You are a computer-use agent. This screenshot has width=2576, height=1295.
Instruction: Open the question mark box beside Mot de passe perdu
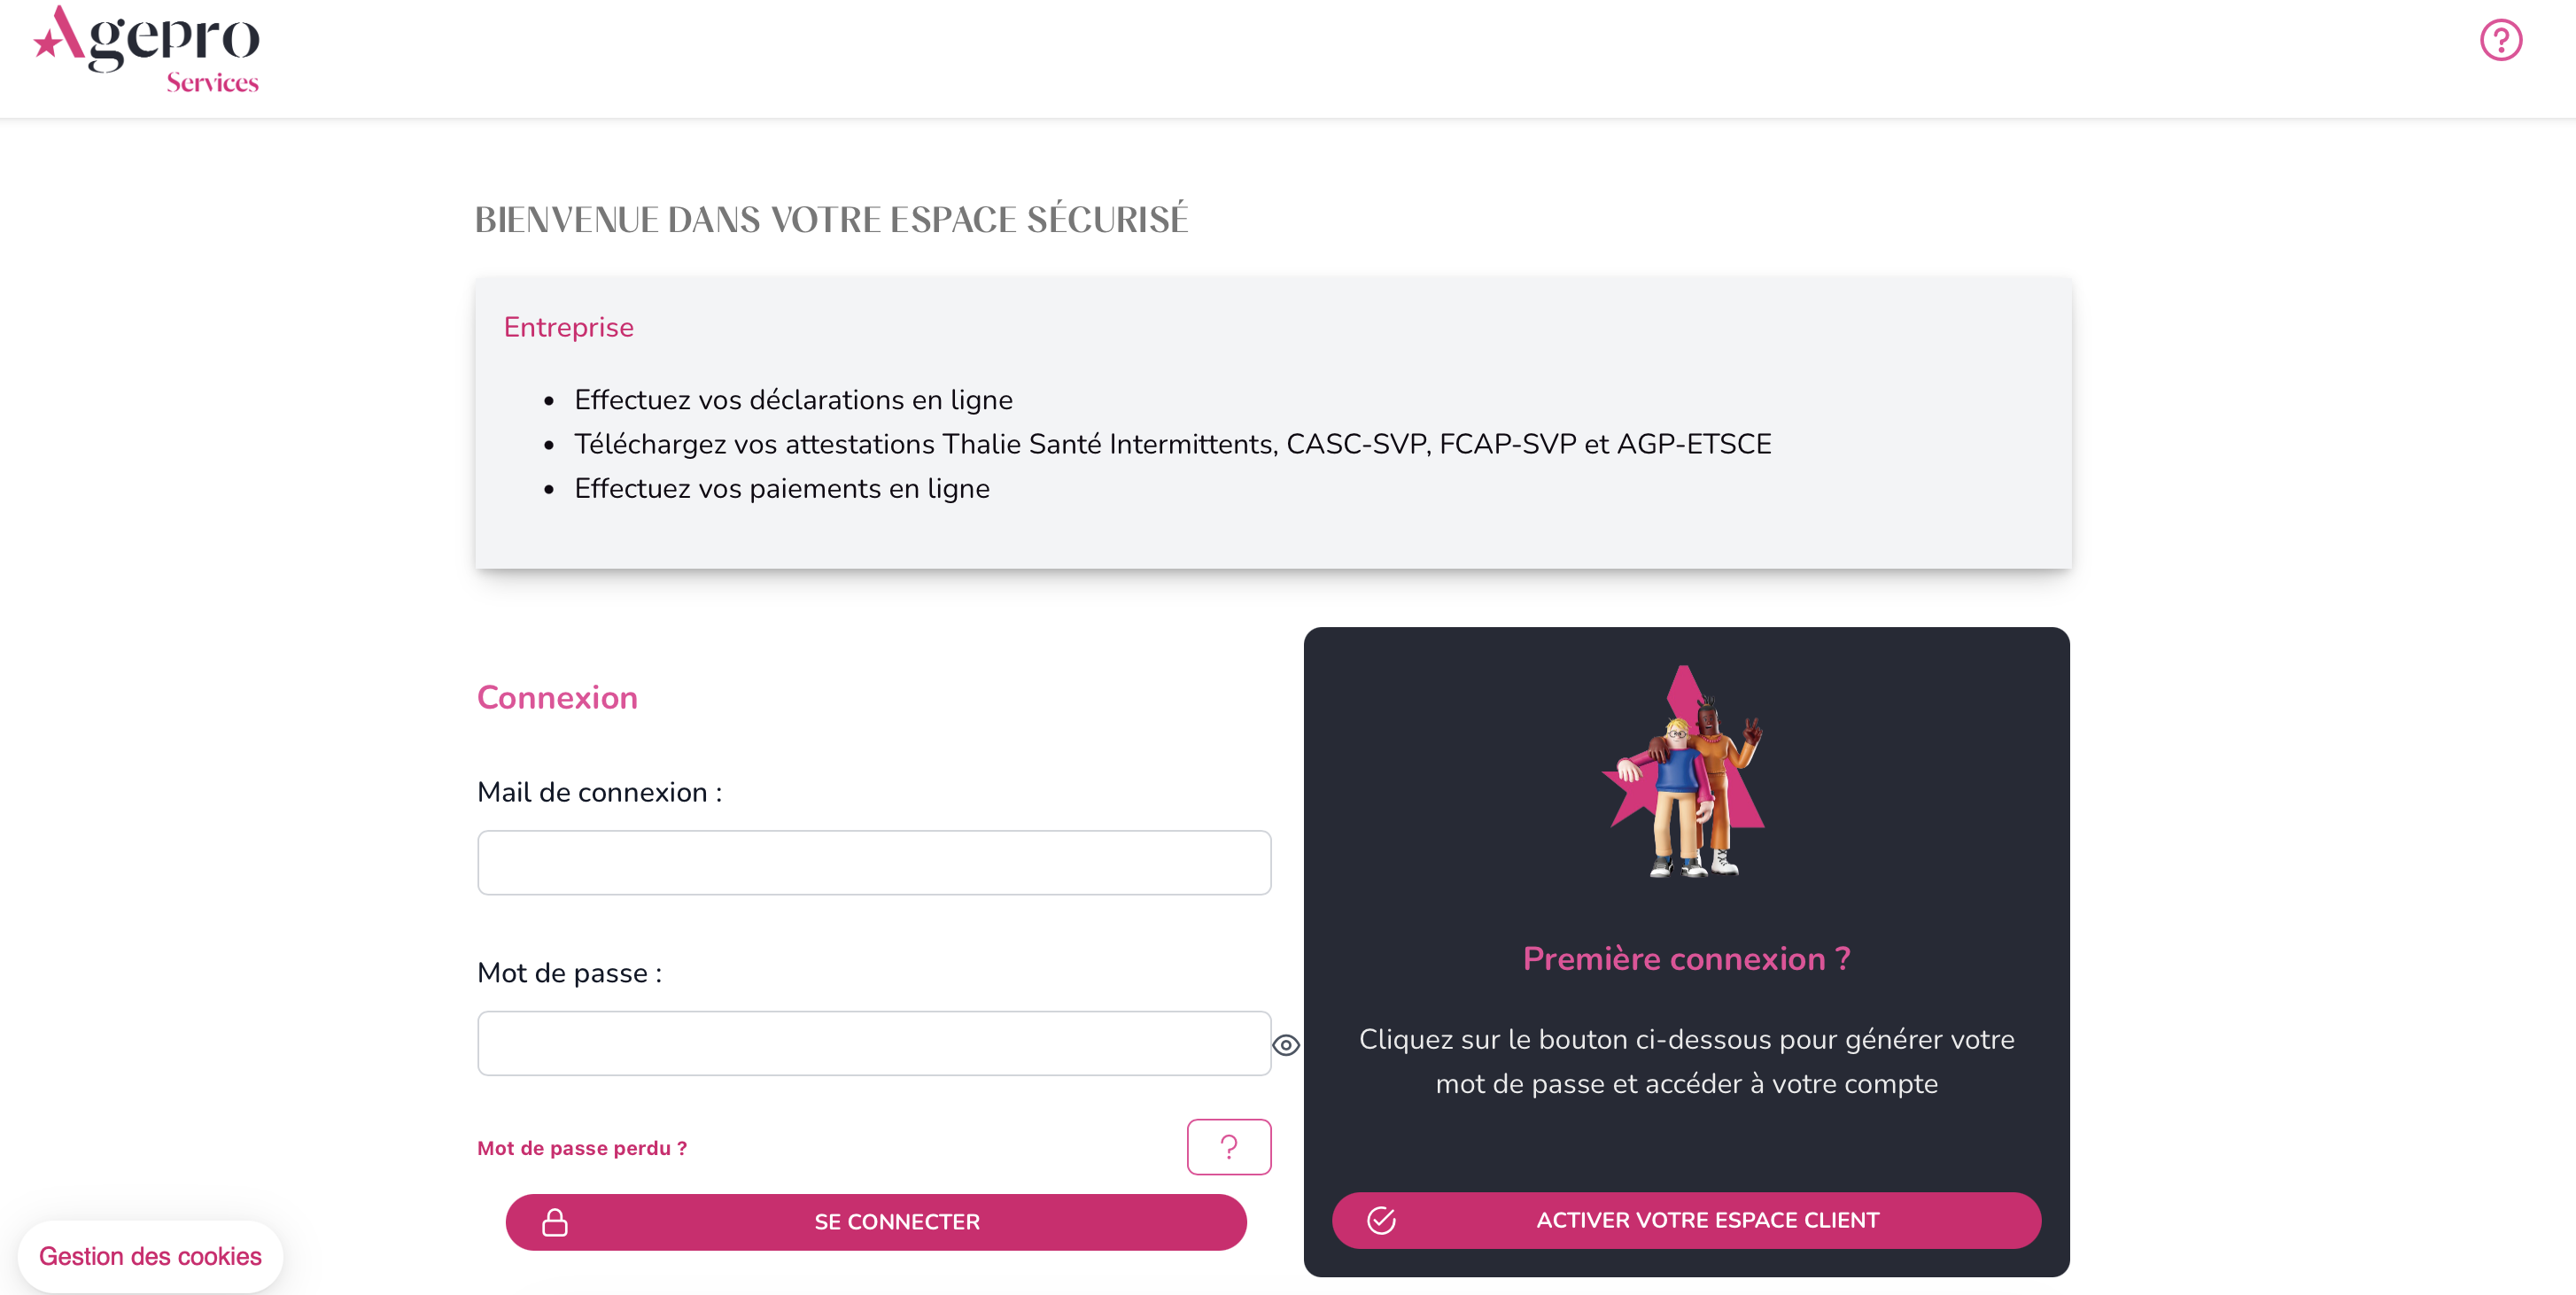pyautogui.click(x=1229, y=1147)
